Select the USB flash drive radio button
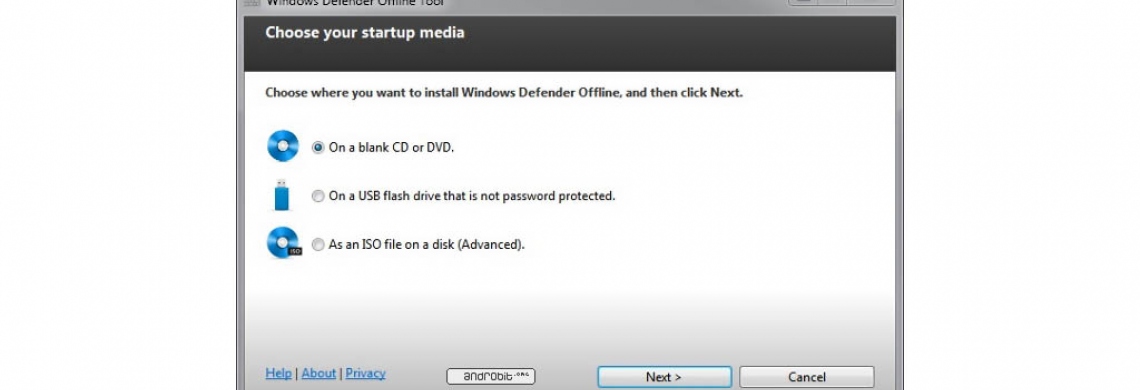 click(x=318, y=196)
